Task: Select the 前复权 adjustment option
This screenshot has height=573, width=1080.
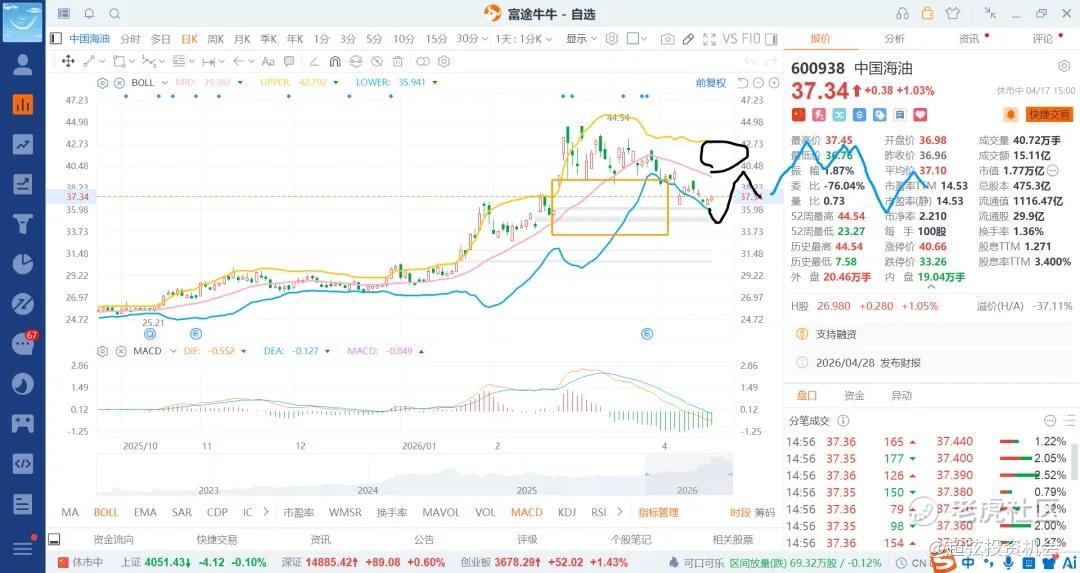Action: tap(711, 83)
